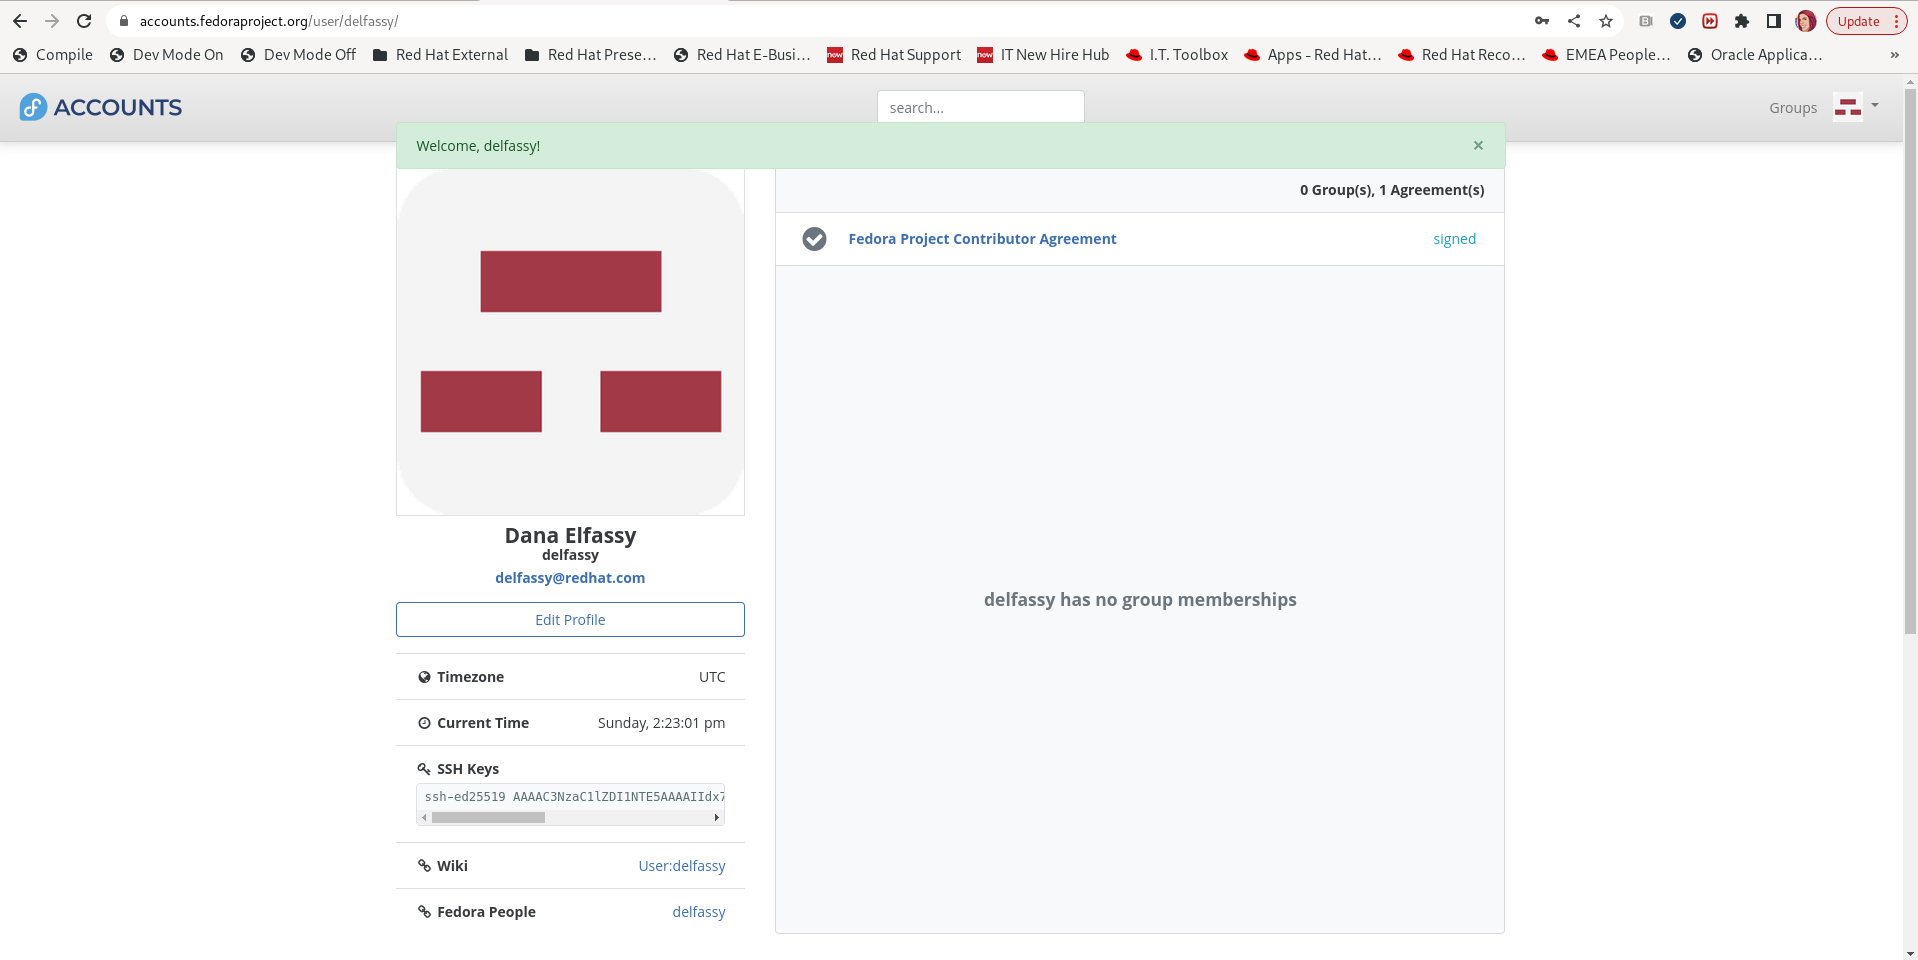Open the Chrome three-dot menu
The height and width of the screenshot is (960, 1918).
[x=1897, y=21]
